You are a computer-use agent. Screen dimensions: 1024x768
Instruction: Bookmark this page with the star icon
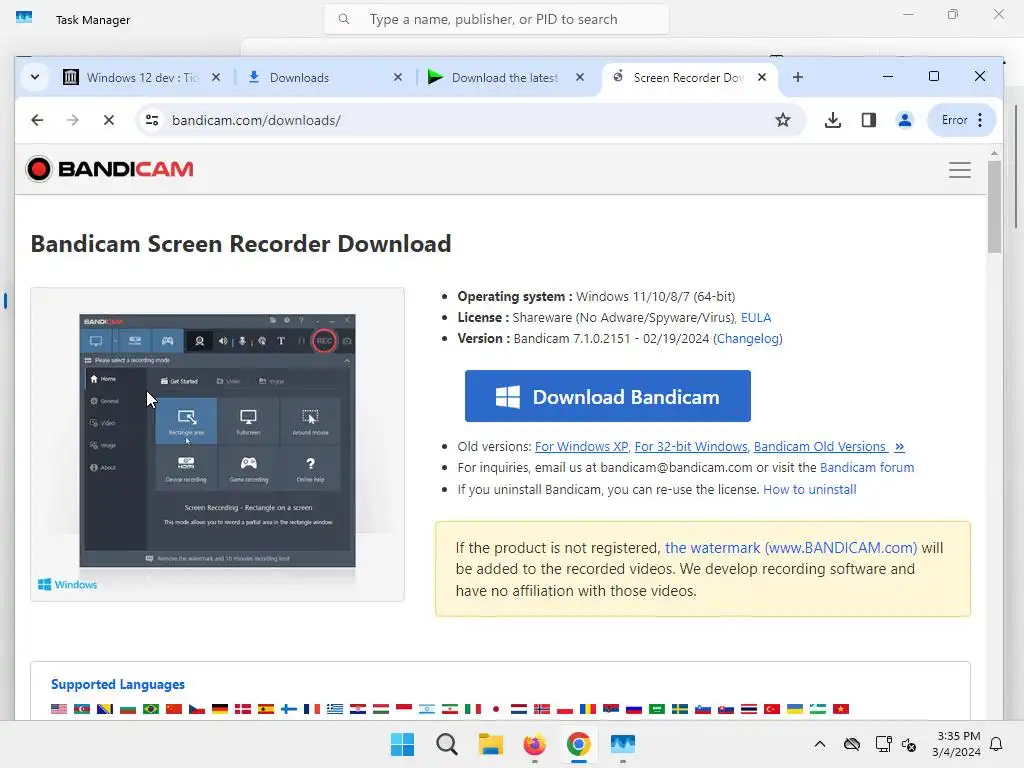[x=782, y=120]
